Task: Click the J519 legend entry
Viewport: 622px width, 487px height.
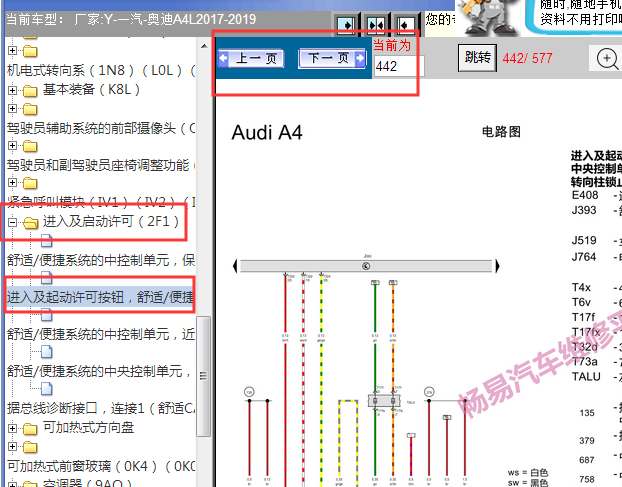Action: click(584, 240)
